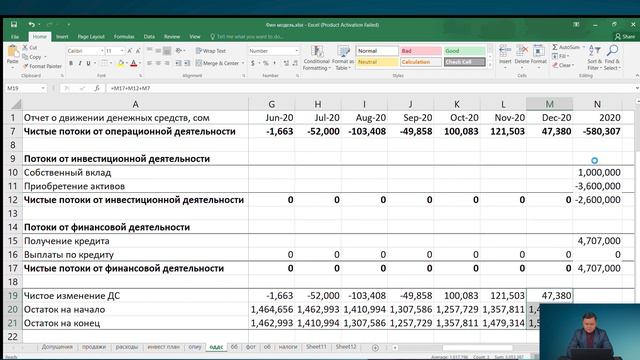The height and width of the screenshot is (360, 640).
Task: Open Format as Table
Action: click(343, 58)
